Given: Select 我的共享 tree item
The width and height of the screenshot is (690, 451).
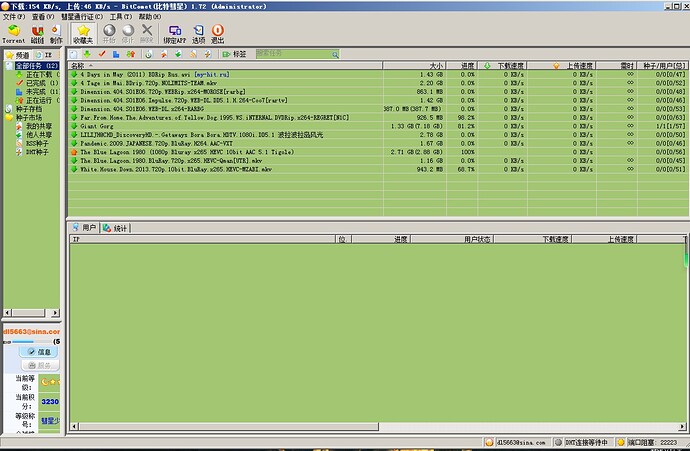Looking at the screenshot, I should (39, 126).
